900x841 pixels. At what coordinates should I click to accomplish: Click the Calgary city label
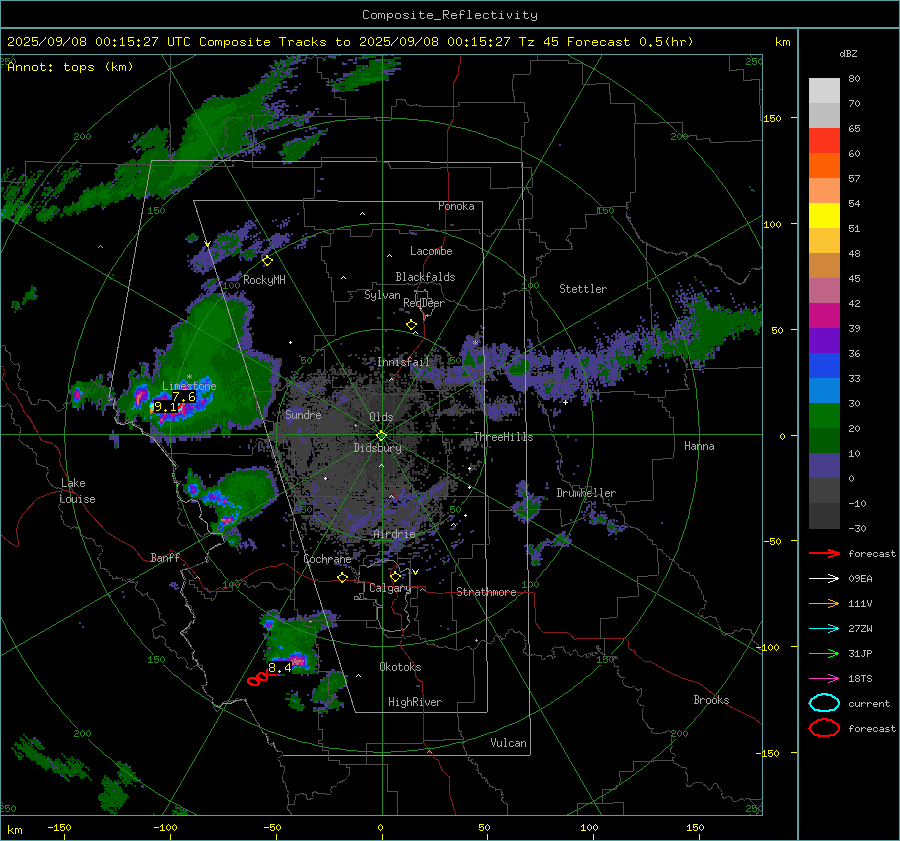pos(390,588)
